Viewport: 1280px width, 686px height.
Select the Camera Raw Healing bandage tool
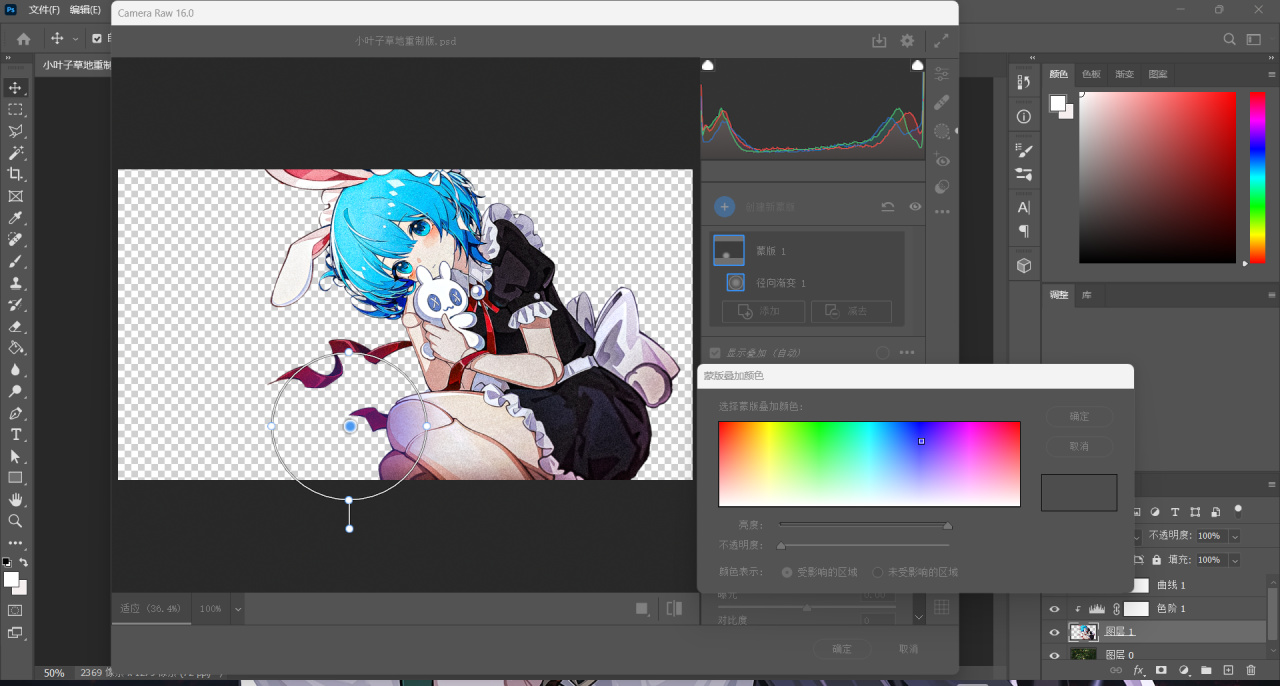(x=942, y=102)
